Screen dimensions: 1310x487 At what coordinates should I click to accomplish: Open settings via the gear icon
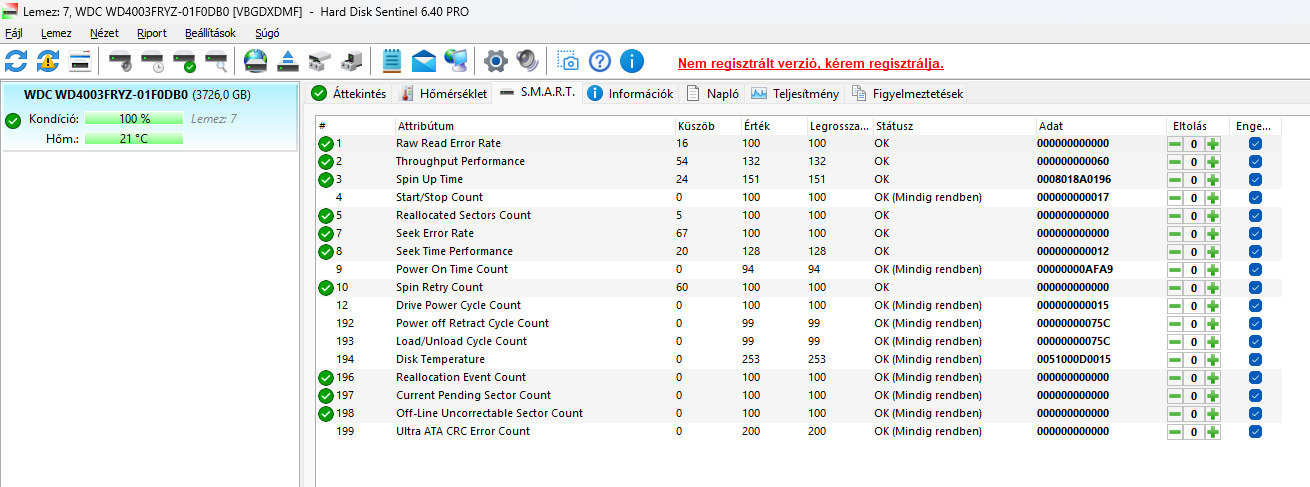495,61
